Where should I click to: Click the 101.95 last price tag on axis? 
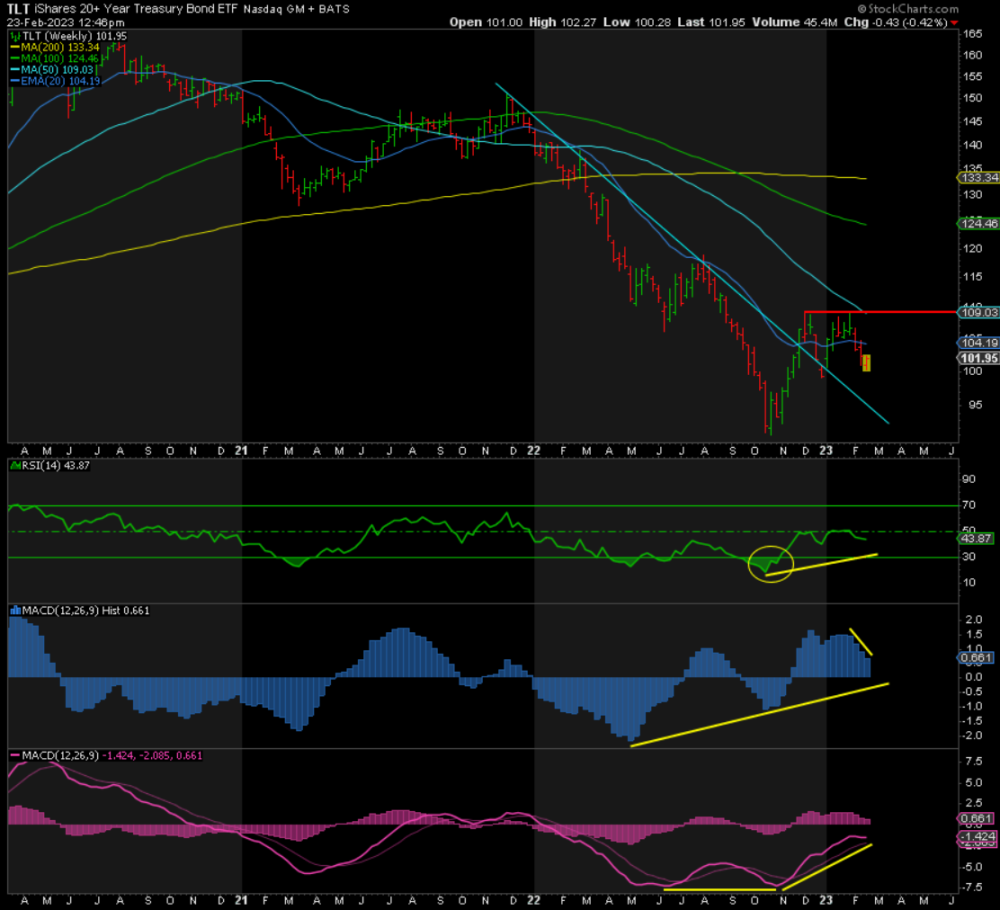click(979, 358)
